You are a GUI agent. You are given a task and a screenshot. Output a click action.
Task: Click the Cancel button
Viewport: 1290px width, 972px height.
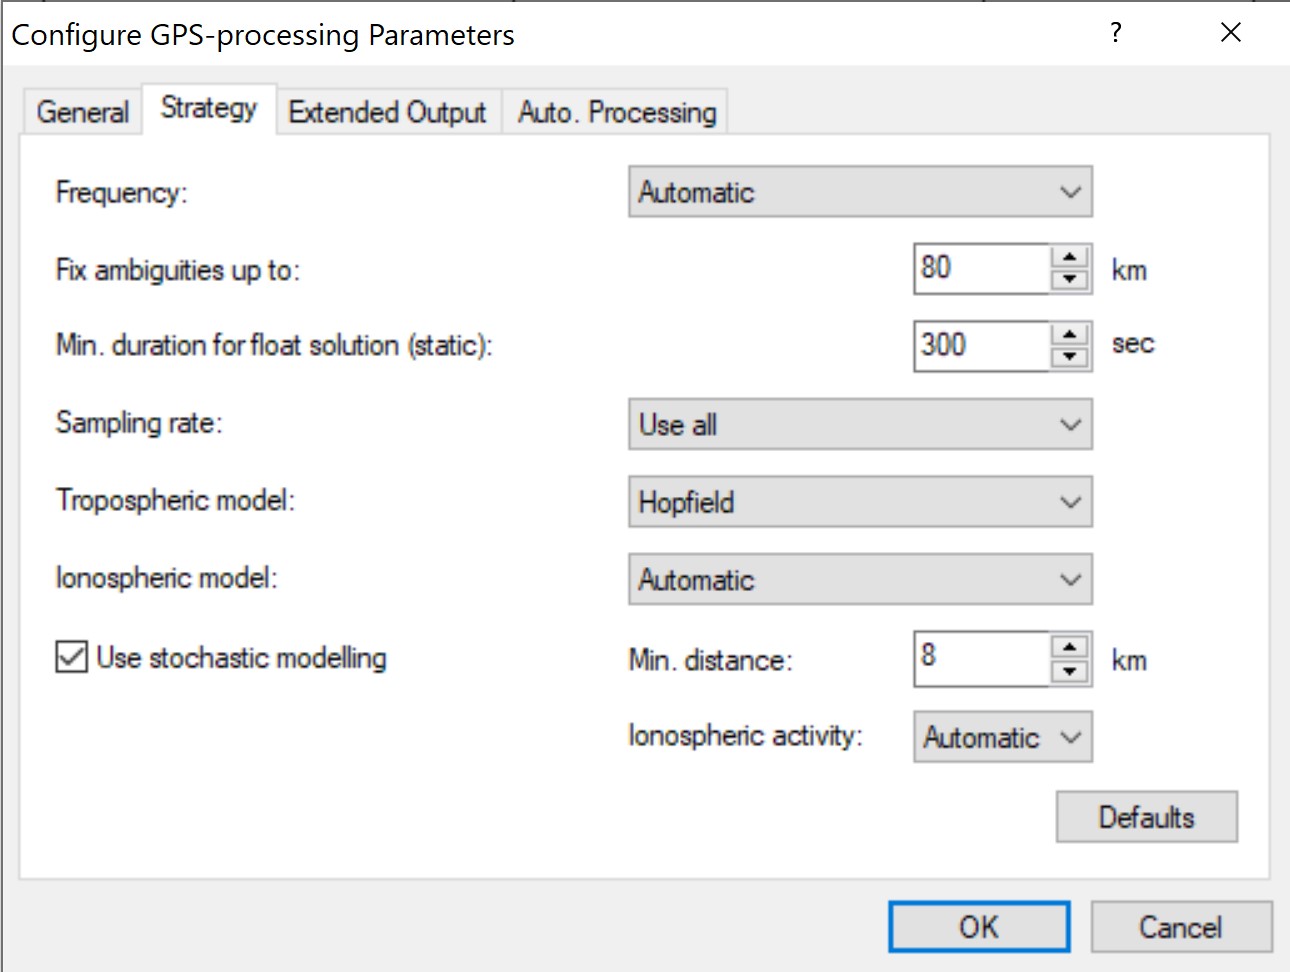point(1181,927)
